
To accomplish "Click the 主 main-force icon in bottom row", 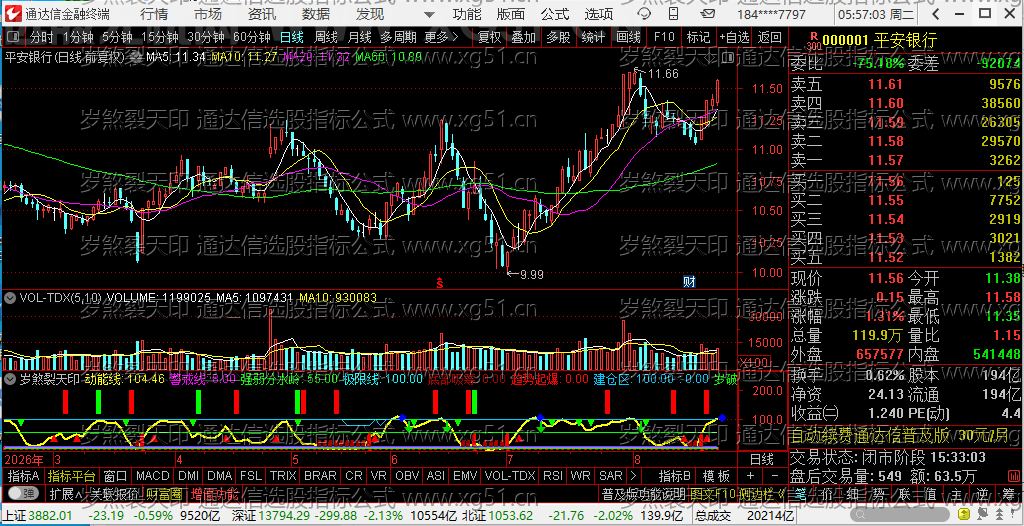I will click(954, 493).
